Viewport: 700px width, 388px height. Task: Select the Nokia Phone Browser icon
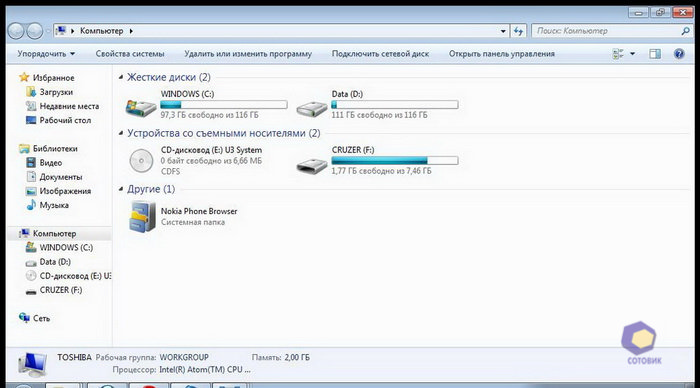tap(142, 217)
